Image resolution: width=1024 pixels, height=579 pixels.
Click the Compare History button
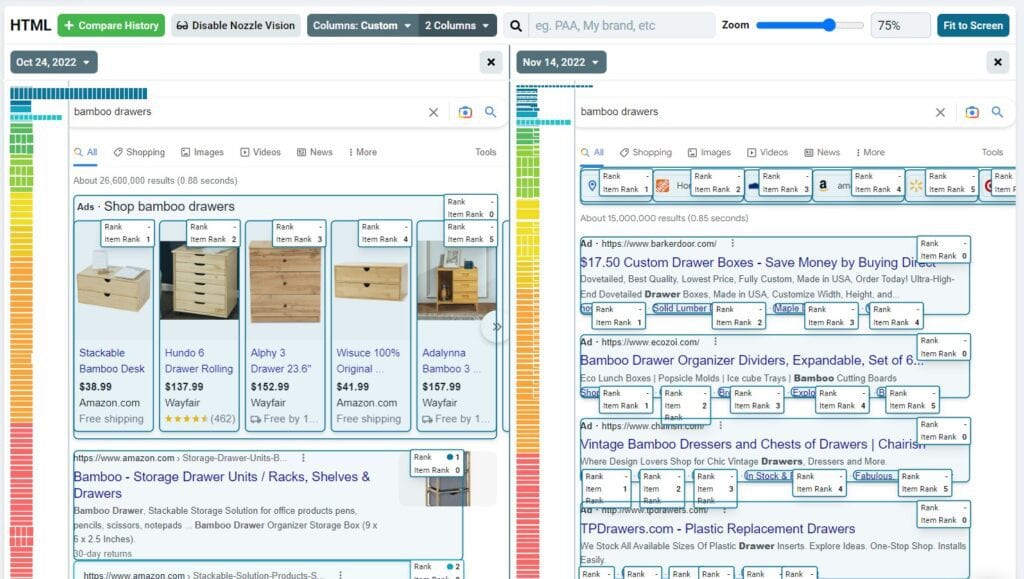(x=111, y=25)
